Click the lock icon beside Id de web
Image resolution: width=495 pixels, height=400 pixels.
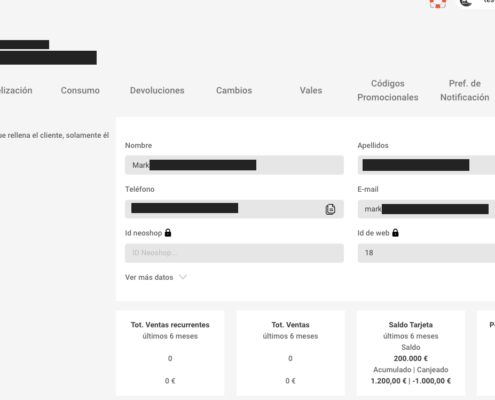(x=395, y=233)
